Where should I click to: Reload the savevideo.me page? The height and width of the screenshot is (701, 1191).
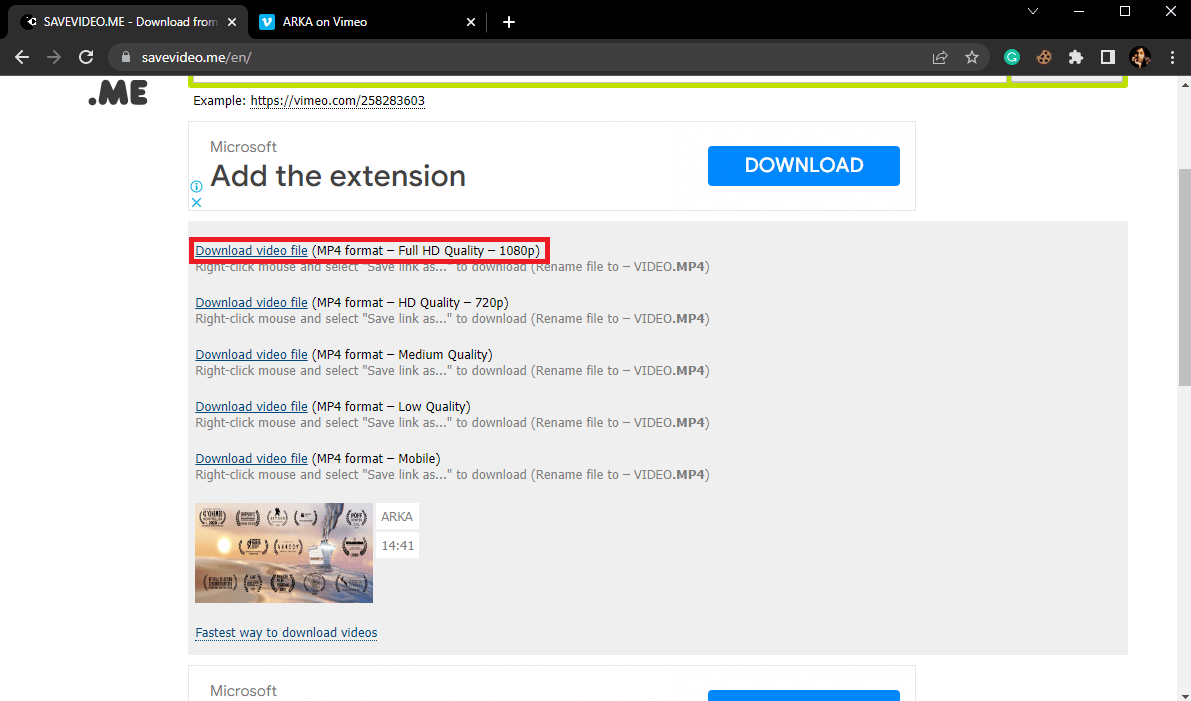point(86,57)
